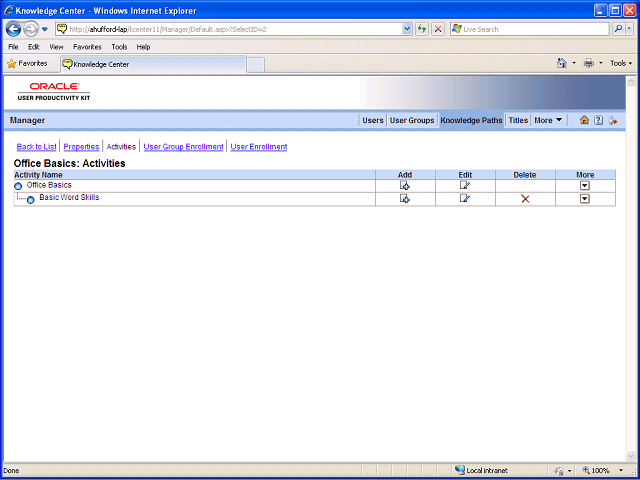Click Edit icon for Office Basics row
The image size is (640, 480).
(464, 185)
